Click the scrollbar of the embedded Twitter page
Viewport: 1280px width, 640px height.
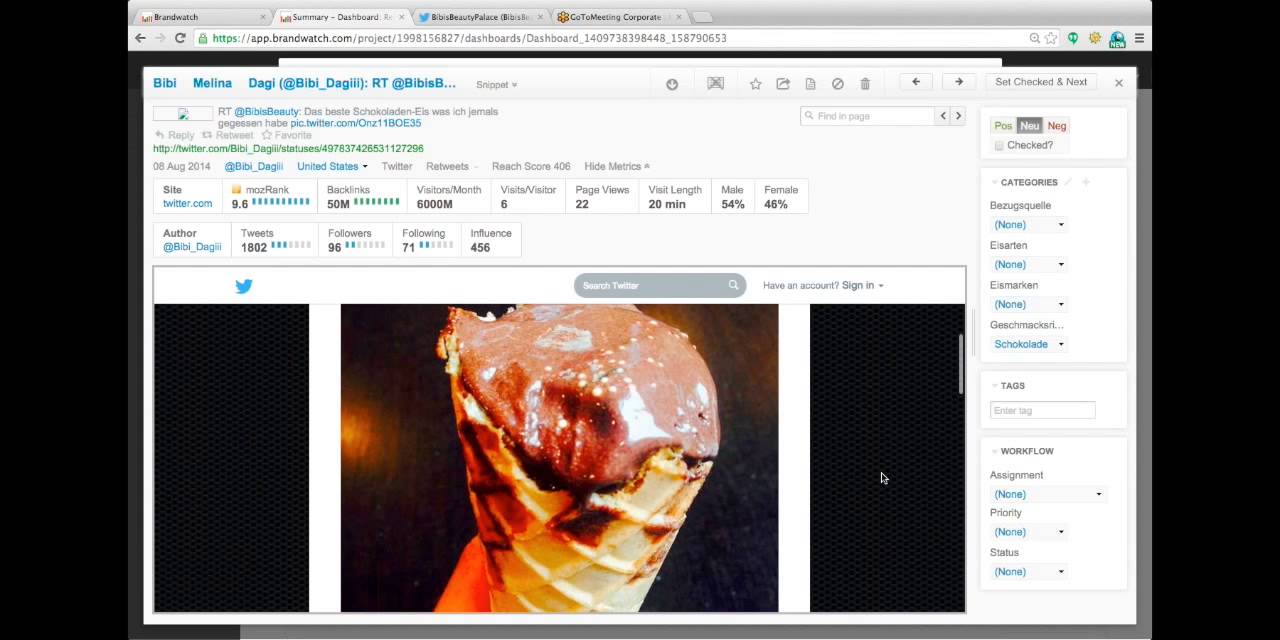[x=961, y=363]
